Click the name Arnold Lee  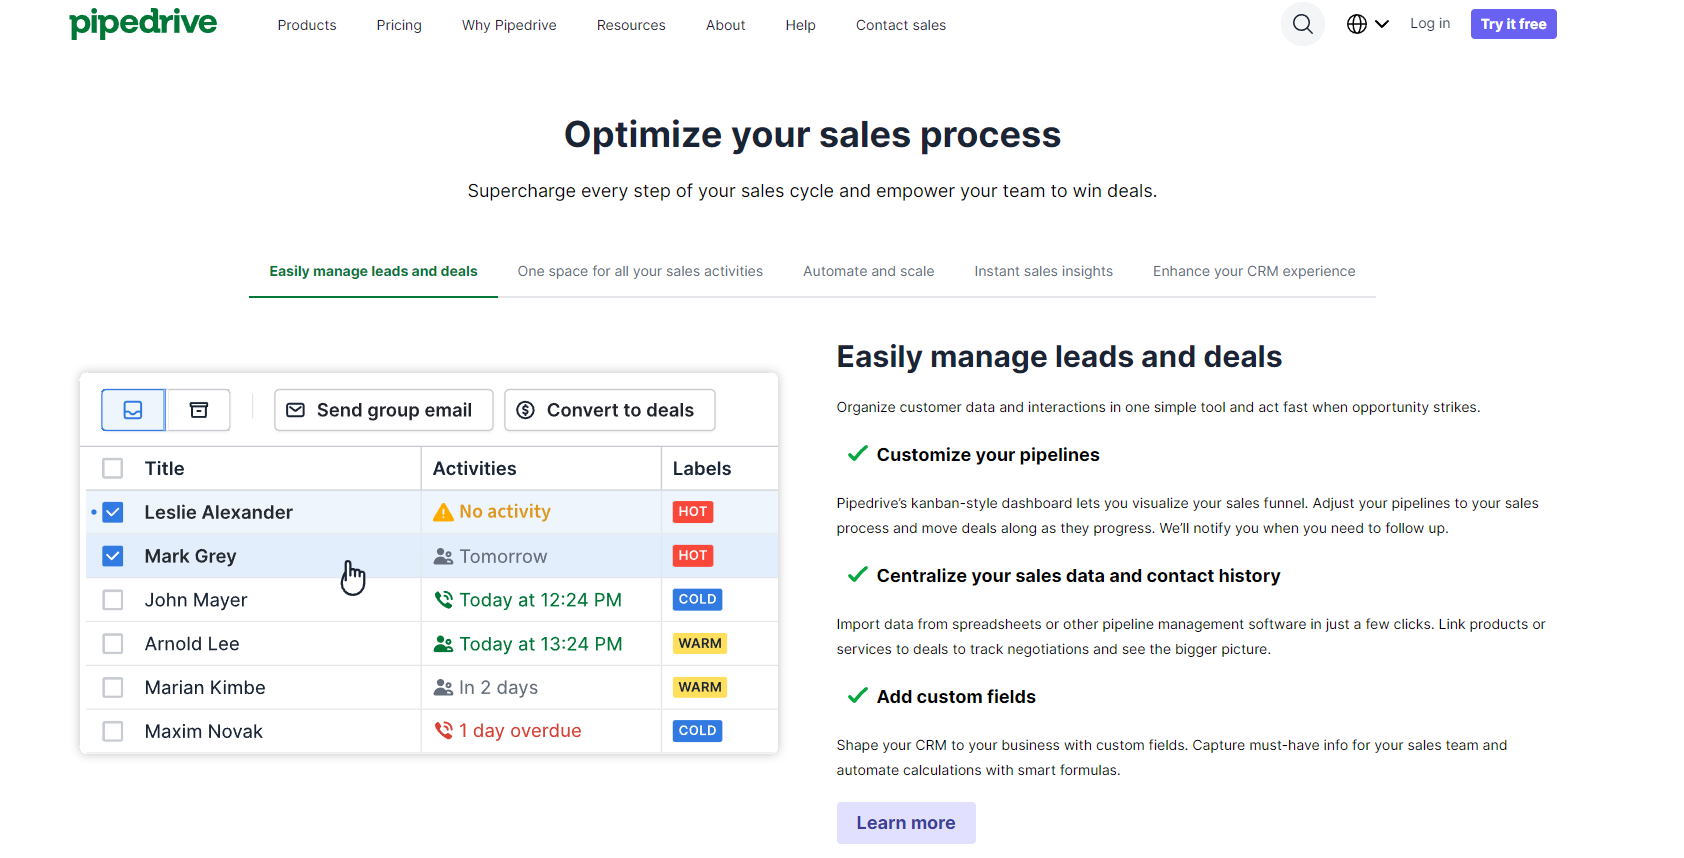point(192,644)
